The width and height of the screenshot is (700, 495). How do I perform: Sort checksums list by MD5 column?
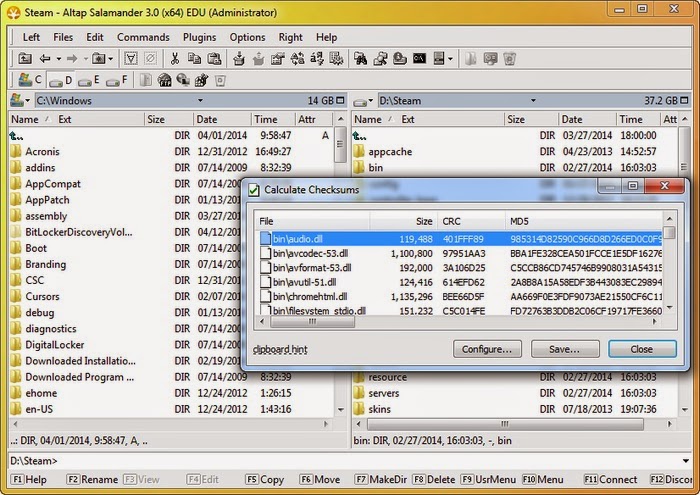[584, 221]
